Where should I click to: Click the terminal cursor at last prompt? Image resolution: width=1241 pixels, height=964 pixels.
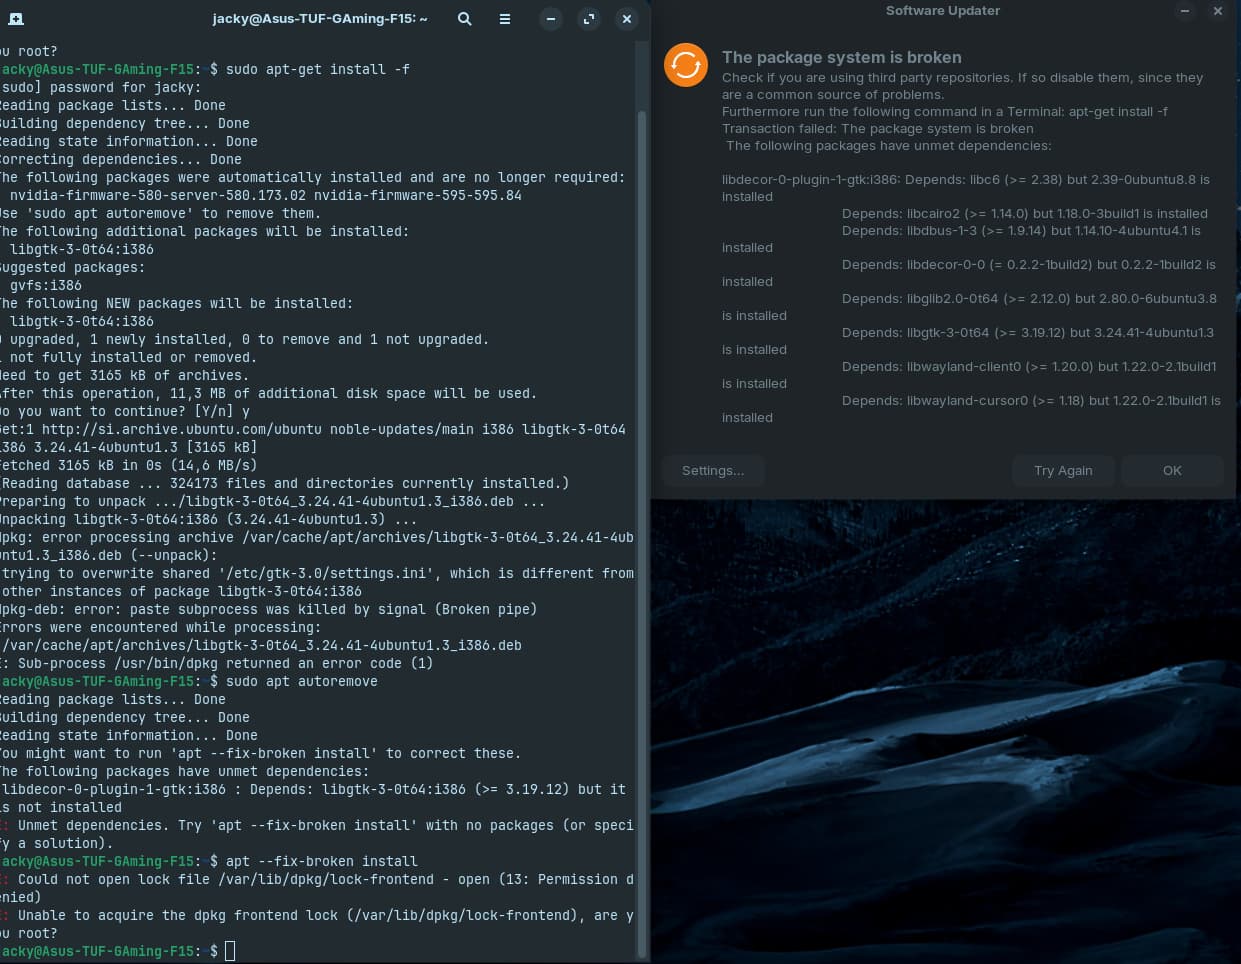click(x=230, y=951)
